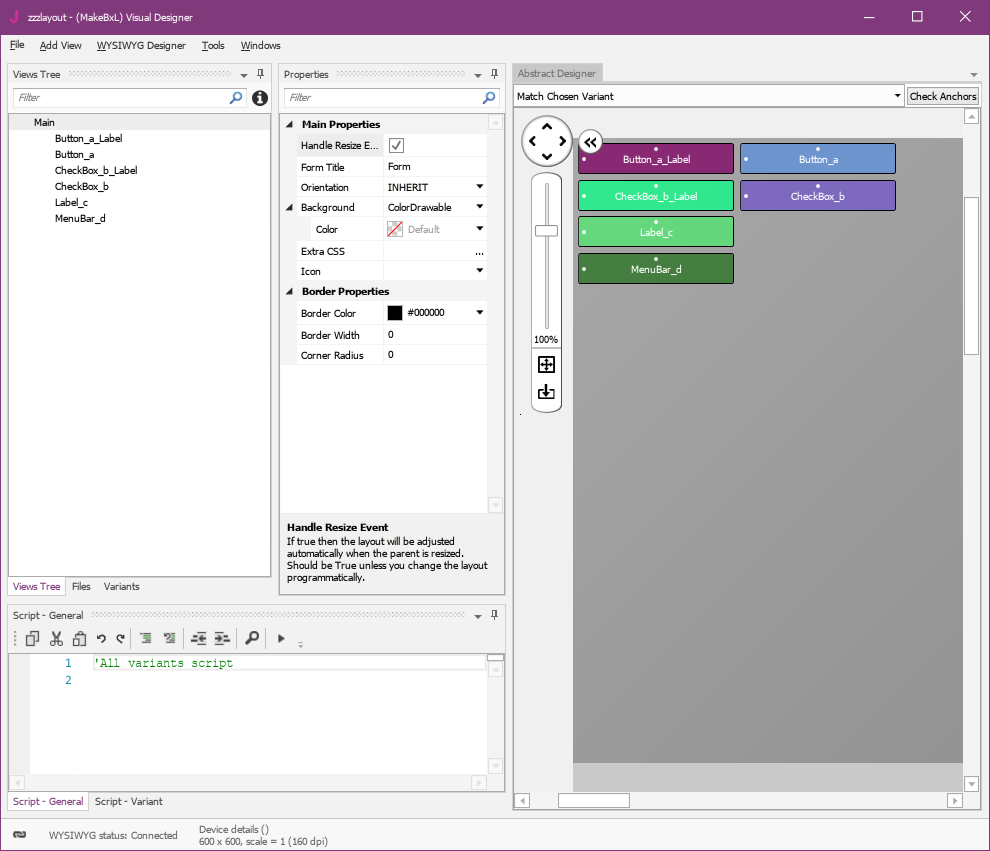The height and width of the screenshot is (851, 990).
Task: Click the Check Anchors button
Action: [943, 96]
